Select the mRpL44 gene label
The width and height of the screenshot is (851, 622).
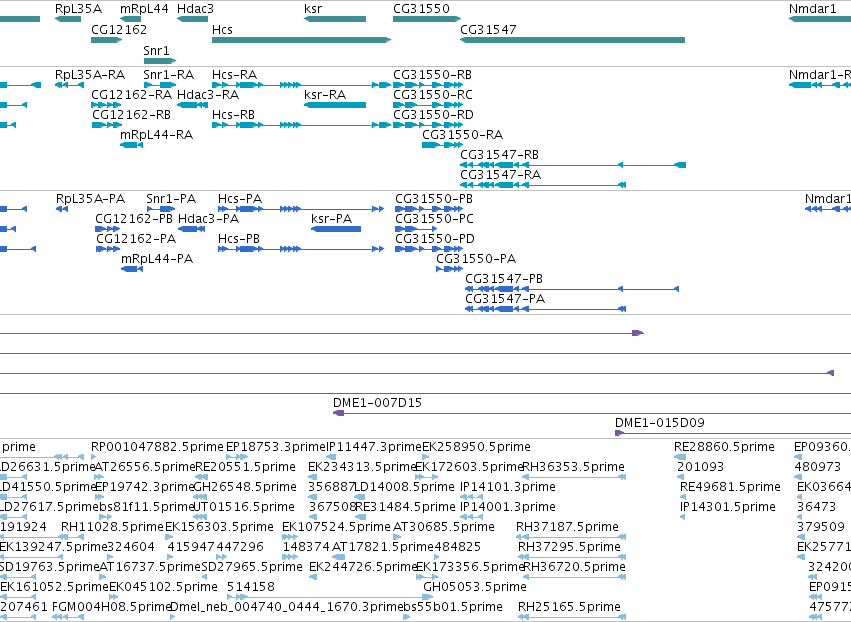coord(144,9)
